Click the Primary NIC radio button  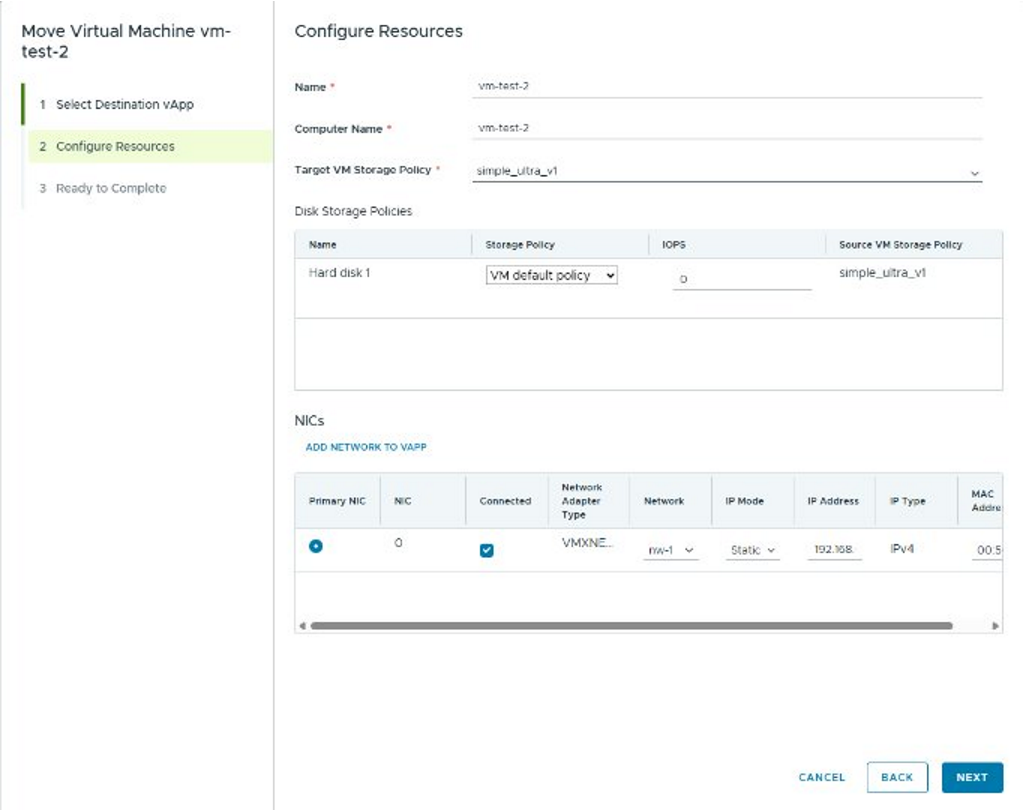click(316, 546)
